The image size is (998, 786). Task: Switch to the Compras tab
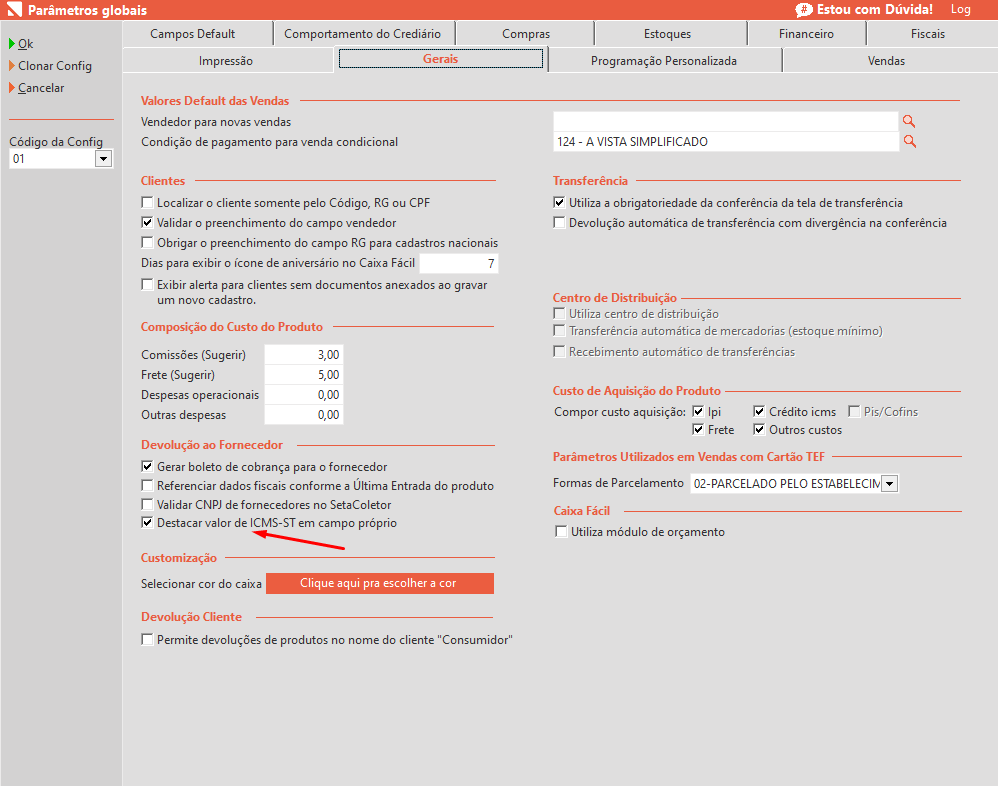coord(526,34)
